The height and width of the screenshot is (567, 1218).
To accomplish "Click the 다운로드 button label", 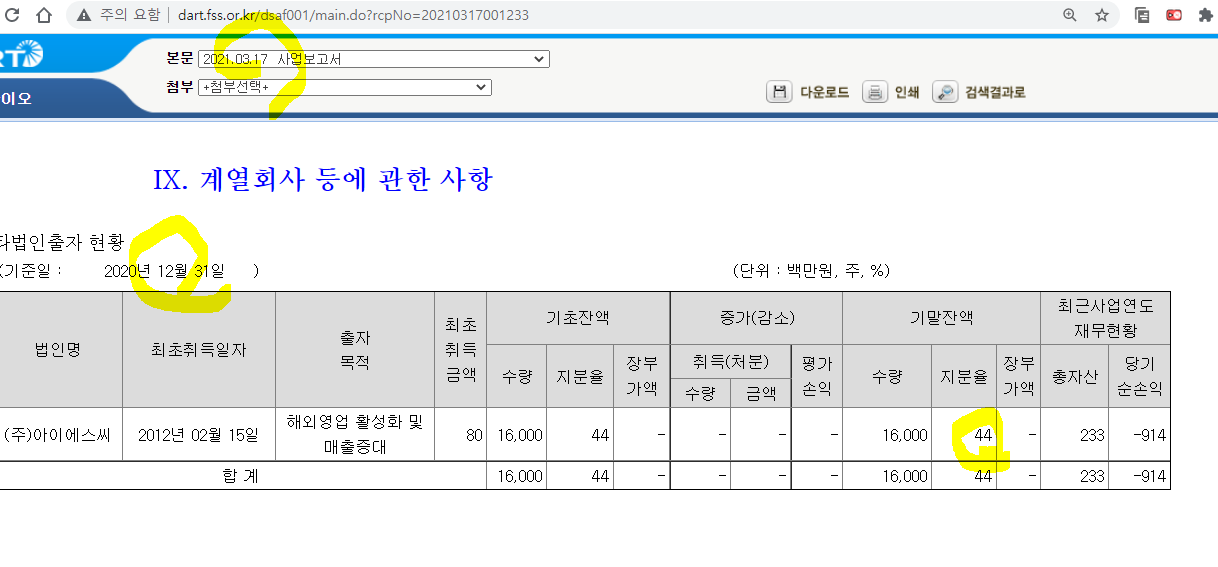I will [x=824, y=92].
